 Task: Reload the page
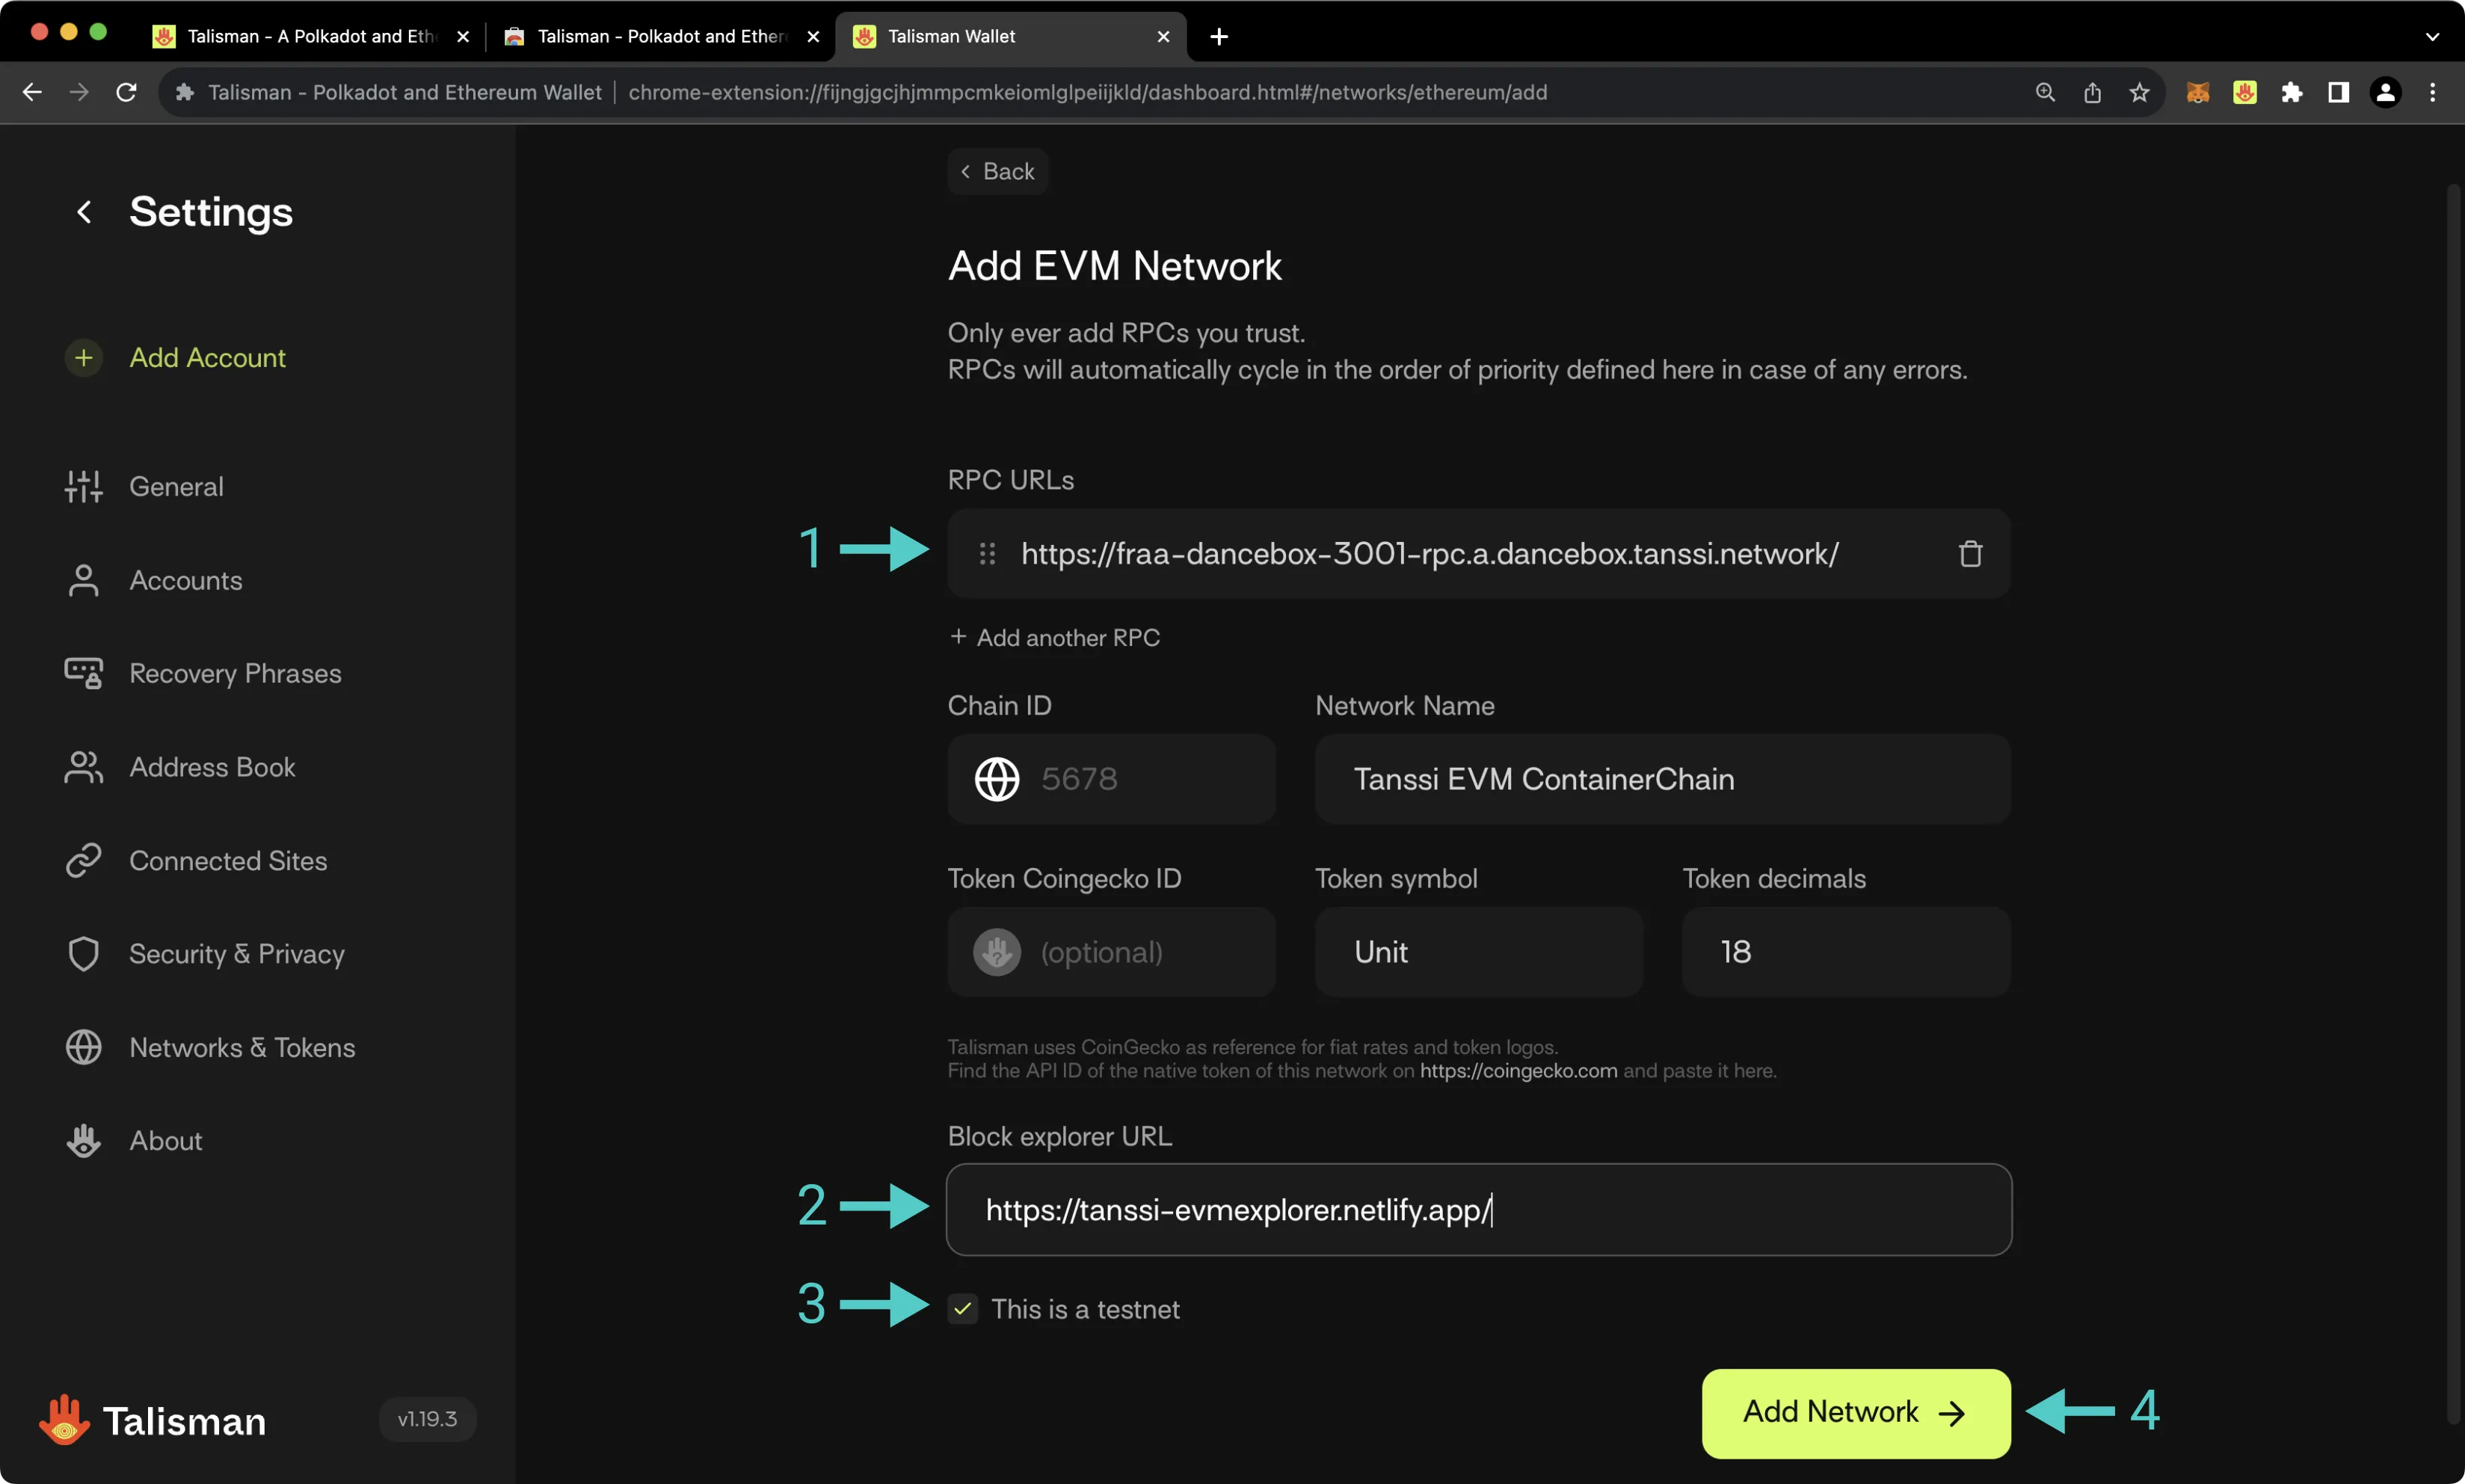click(x=126, y=93)
